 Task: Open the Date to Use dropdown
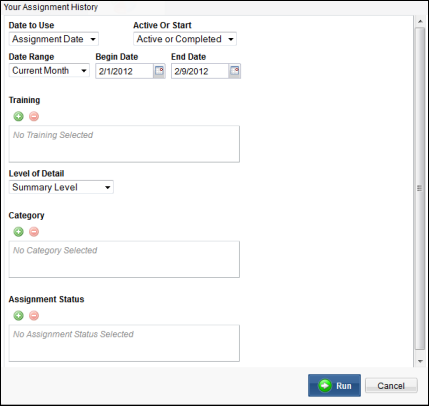tap(54, 39)
